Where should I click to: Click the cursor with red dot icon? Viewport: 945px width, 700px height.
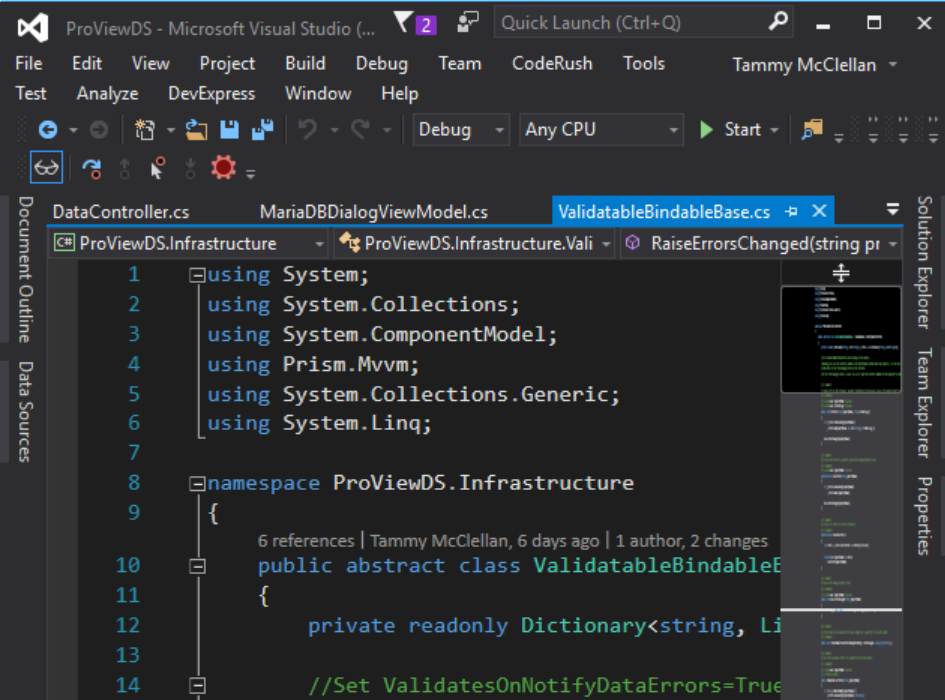[158, 168]
